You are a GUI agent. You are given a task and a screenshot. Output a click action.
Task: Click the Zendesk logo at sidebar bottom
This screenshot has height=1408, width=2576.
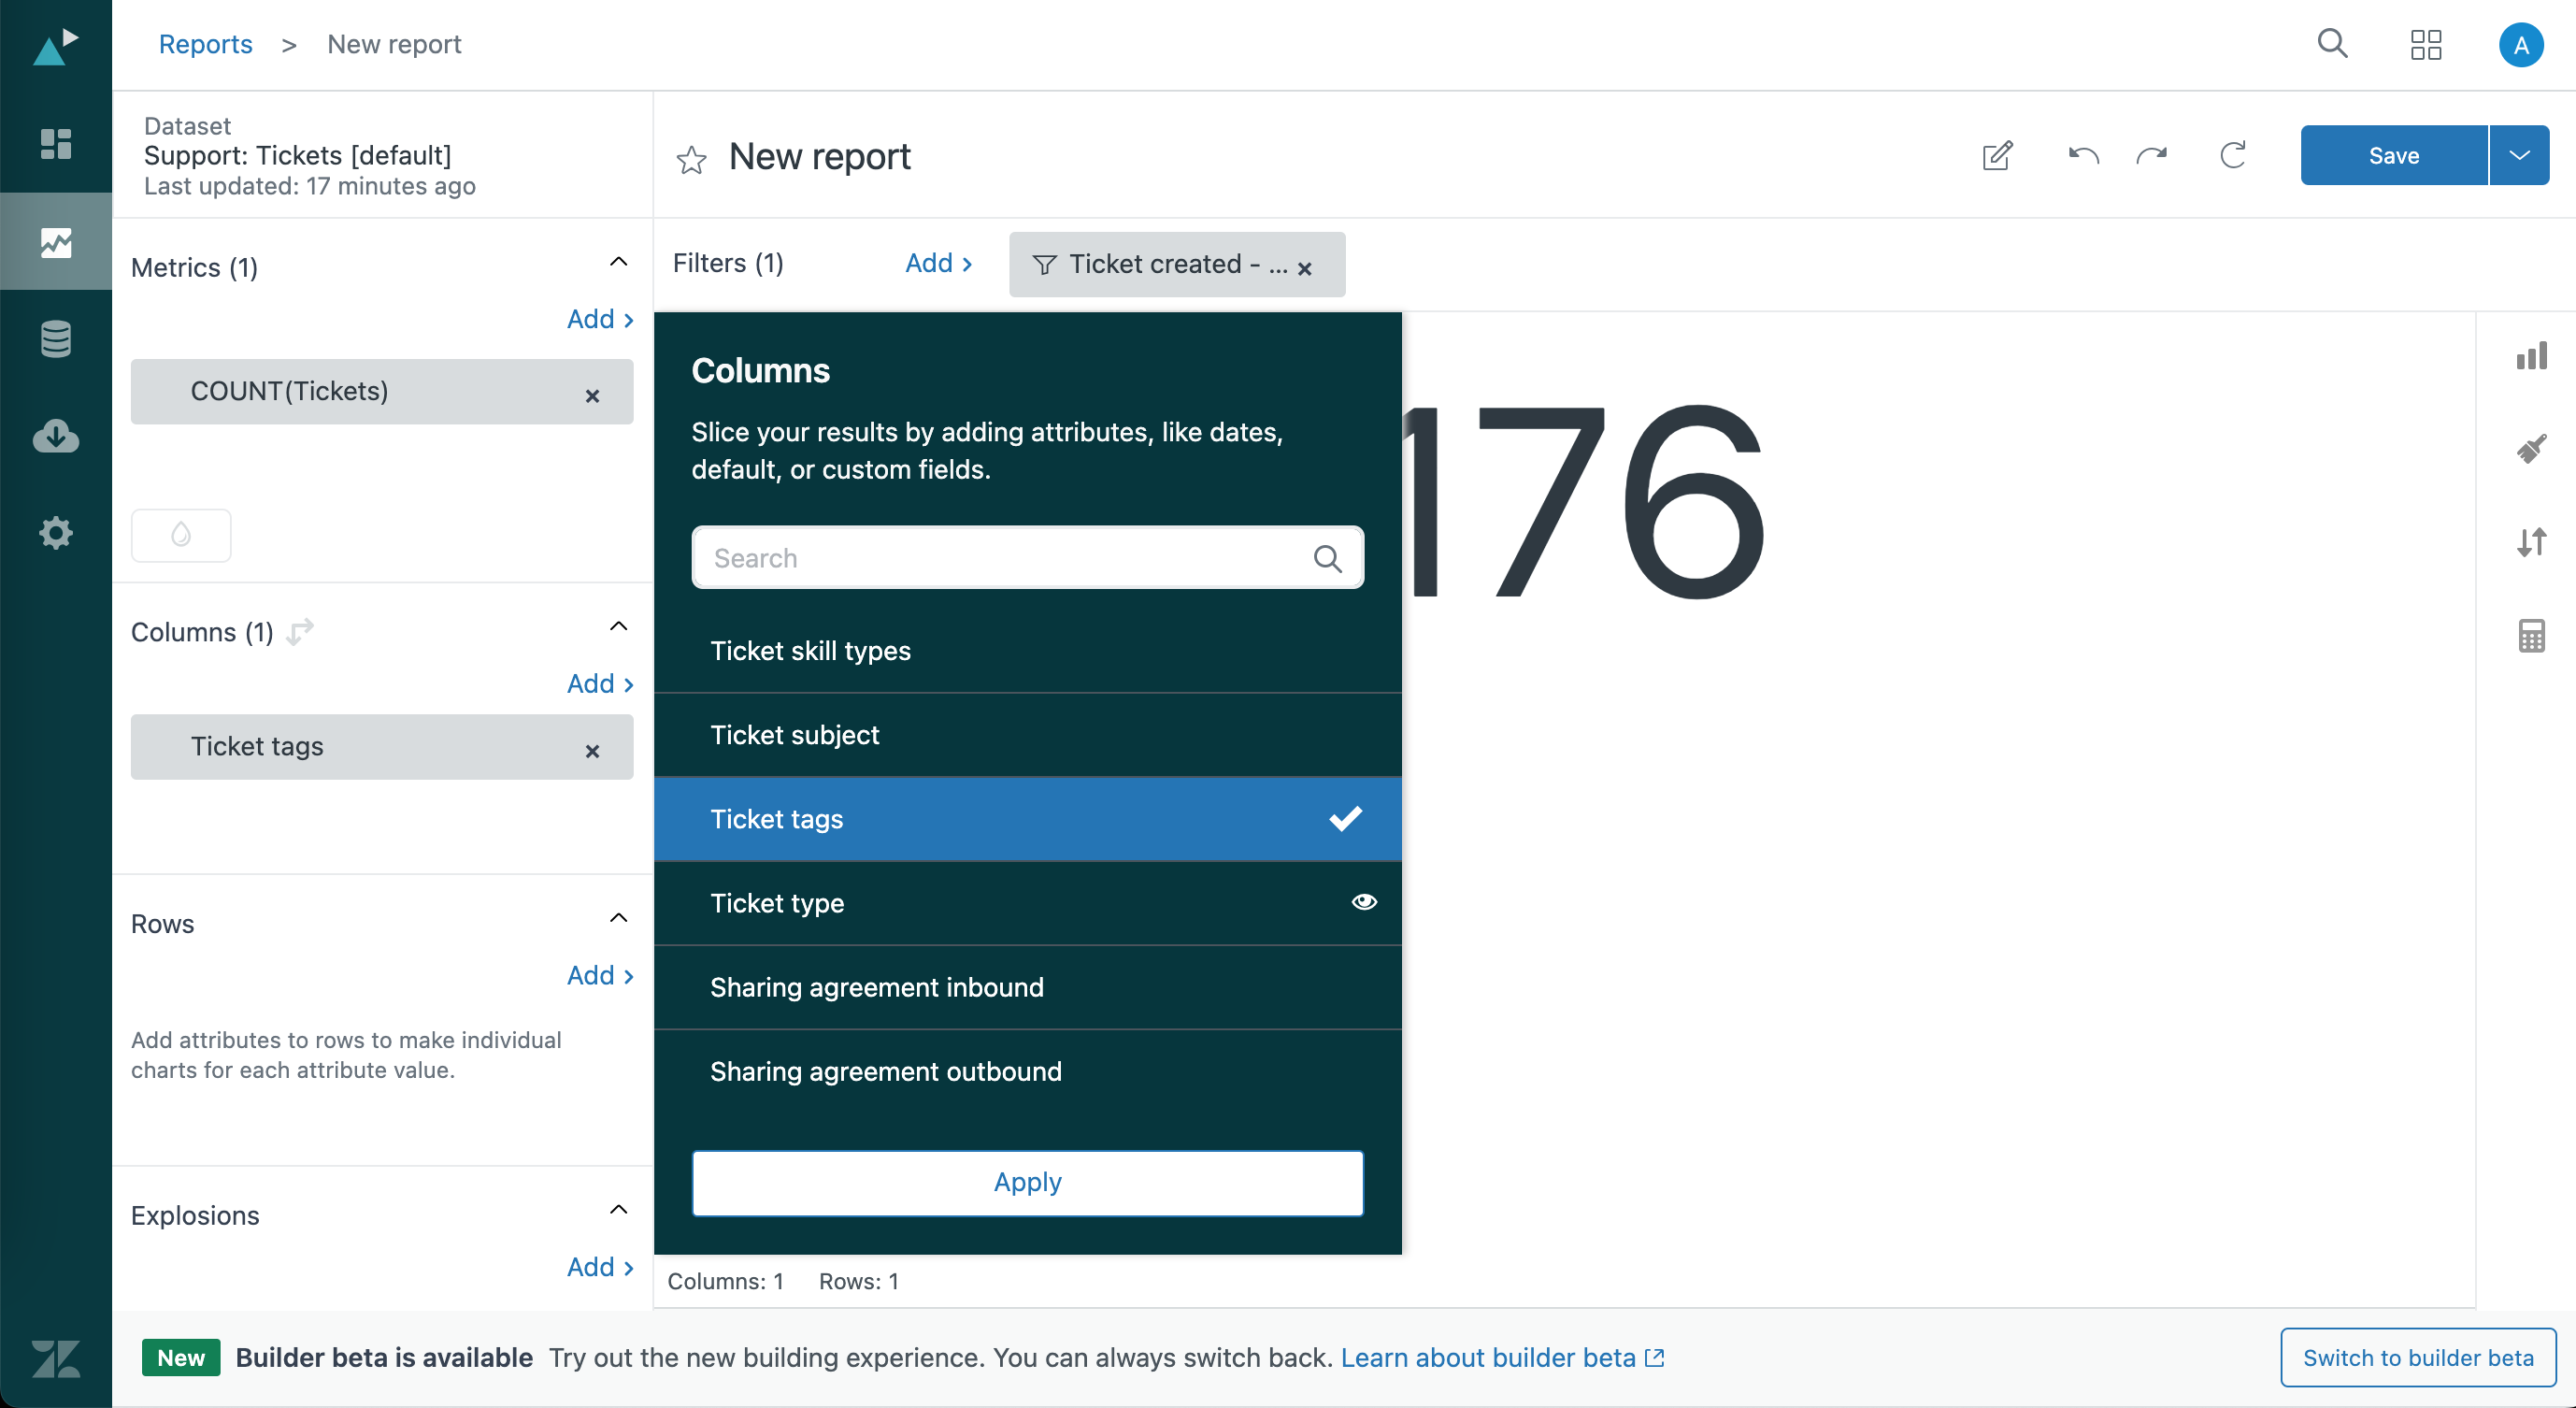[x=55, y=1359]
